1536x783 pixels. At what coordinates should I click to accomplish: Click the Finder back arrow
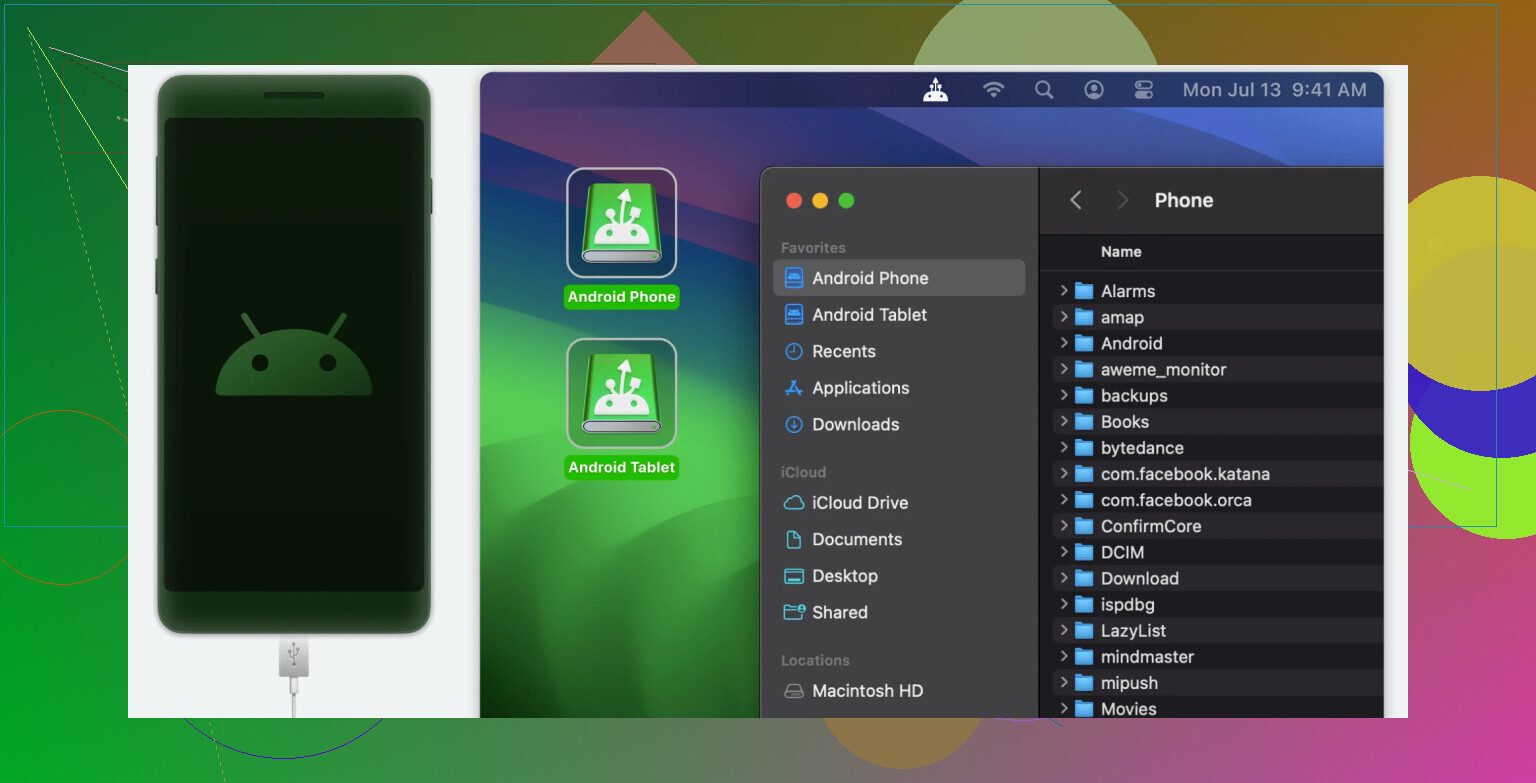pyautogui.click(x=1076, y=200)
